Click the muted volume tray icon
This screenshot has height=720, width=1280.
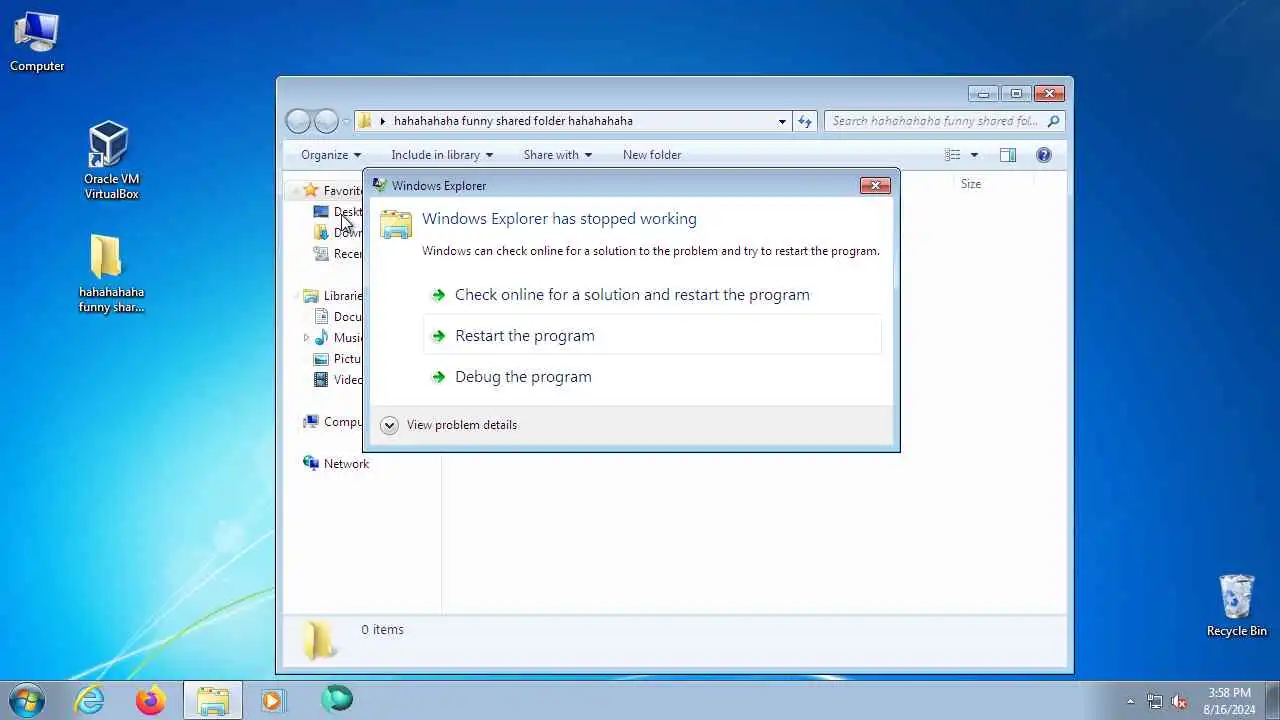(x=1179, y=701)
